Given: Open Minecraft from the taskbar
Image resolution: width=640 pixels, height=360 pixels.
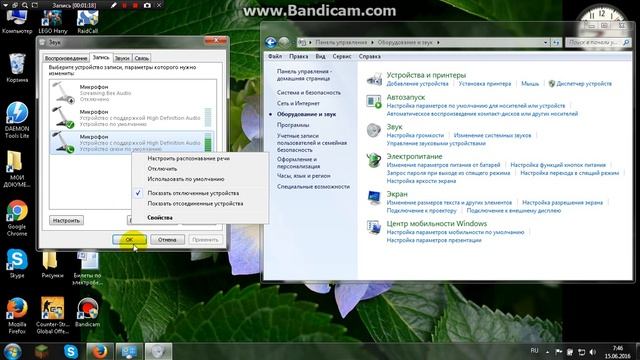Looking at the screenshot, I should click(x=41, y=351).
